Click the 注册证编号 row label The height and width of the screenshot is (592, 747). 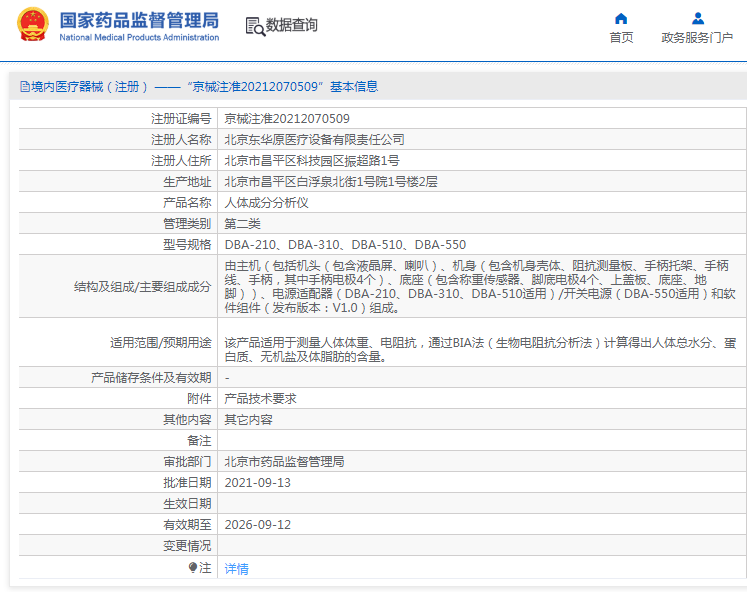(x=181, y=119)
